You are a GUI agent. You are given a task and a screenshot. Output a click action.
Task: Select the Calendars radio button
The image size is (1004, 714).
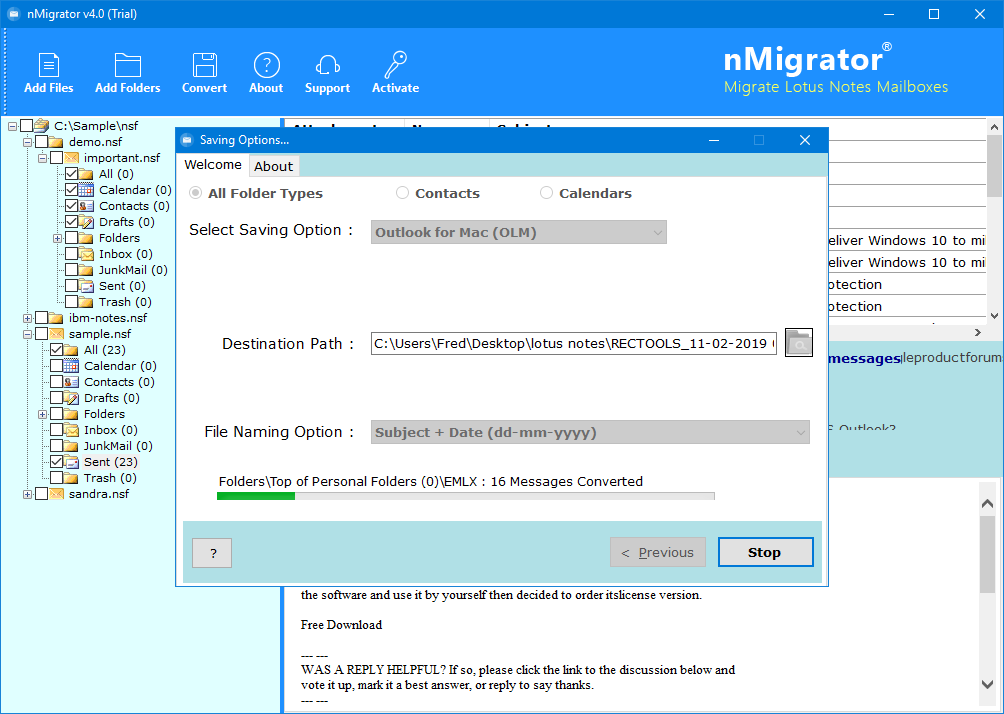click(x=546, y=193)
